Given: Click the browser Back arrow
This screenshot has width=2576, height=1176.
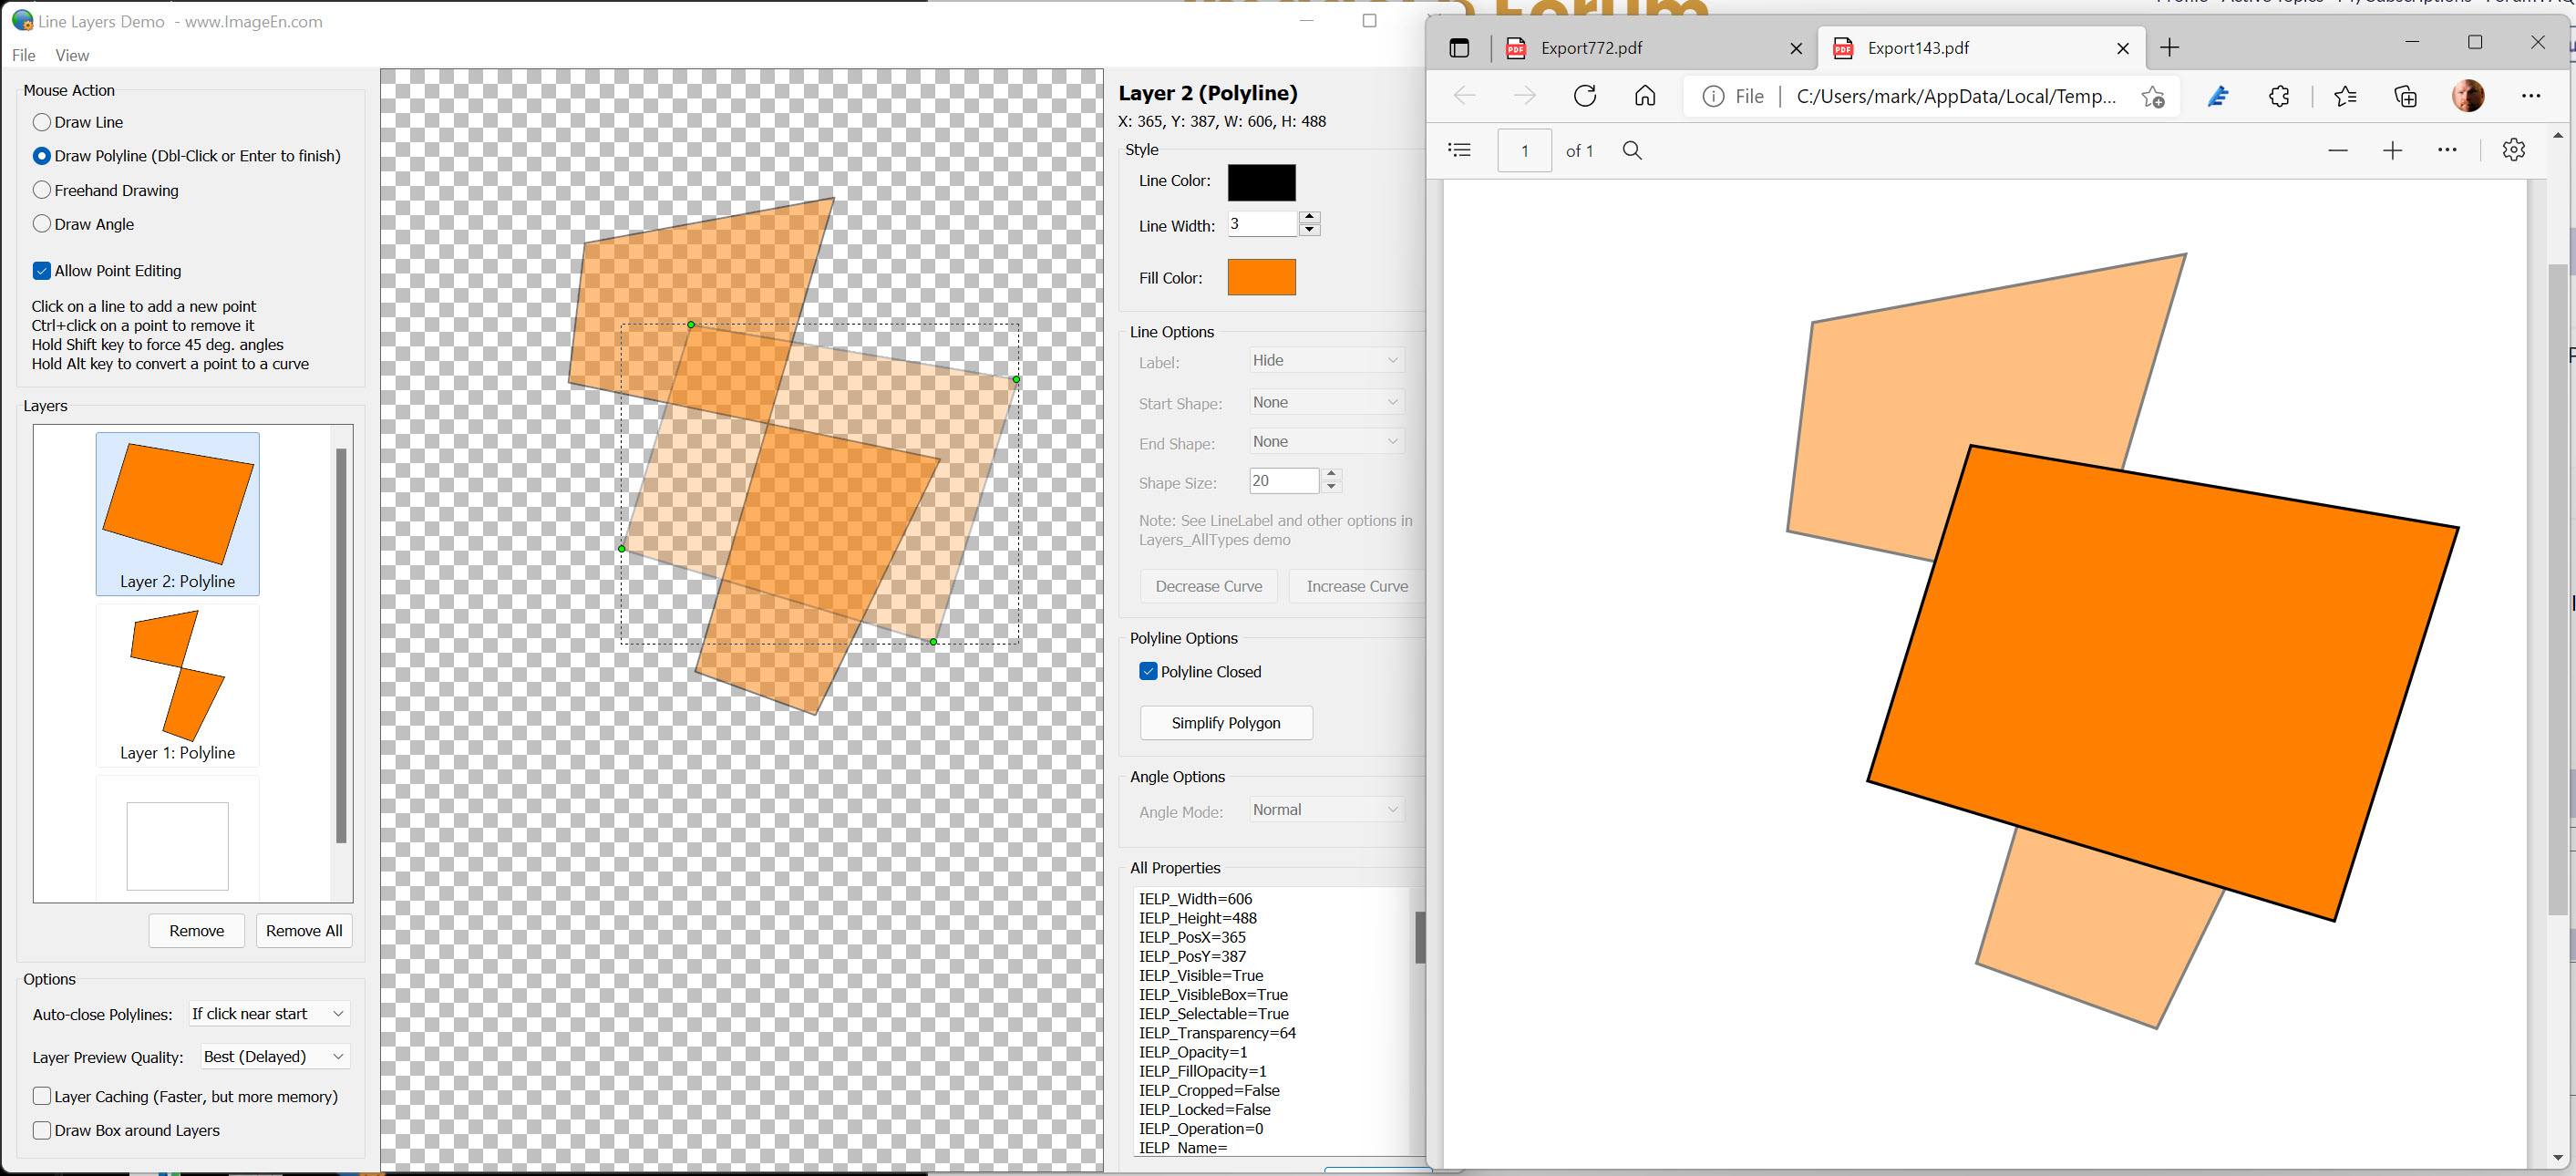Looking at the screenshot, I should click(x=1464, y=96).
